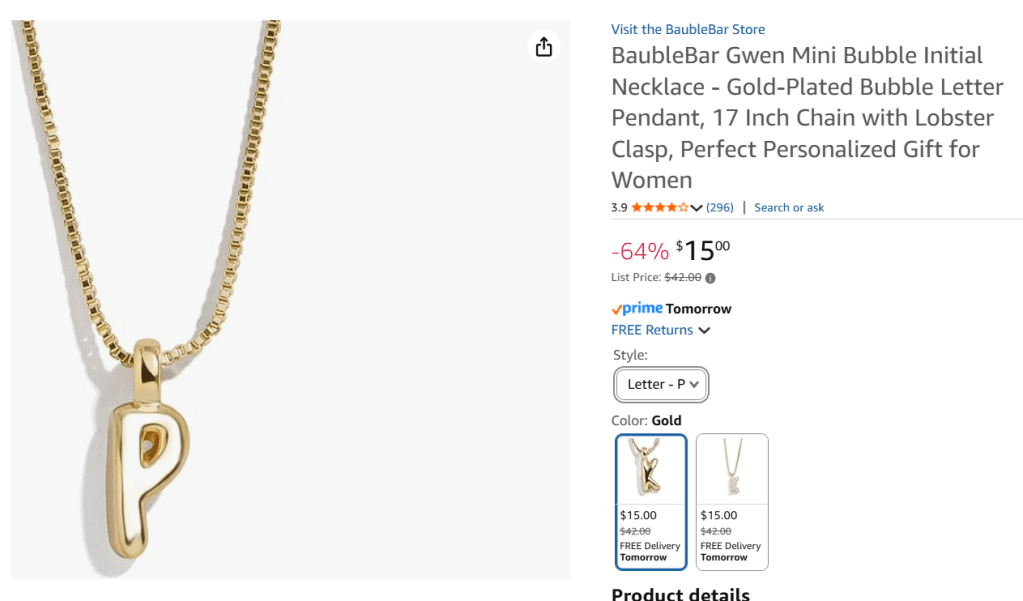1023x601 pixels.
Task: Open the Letter - P style dropdown
Action: point(661,384)
